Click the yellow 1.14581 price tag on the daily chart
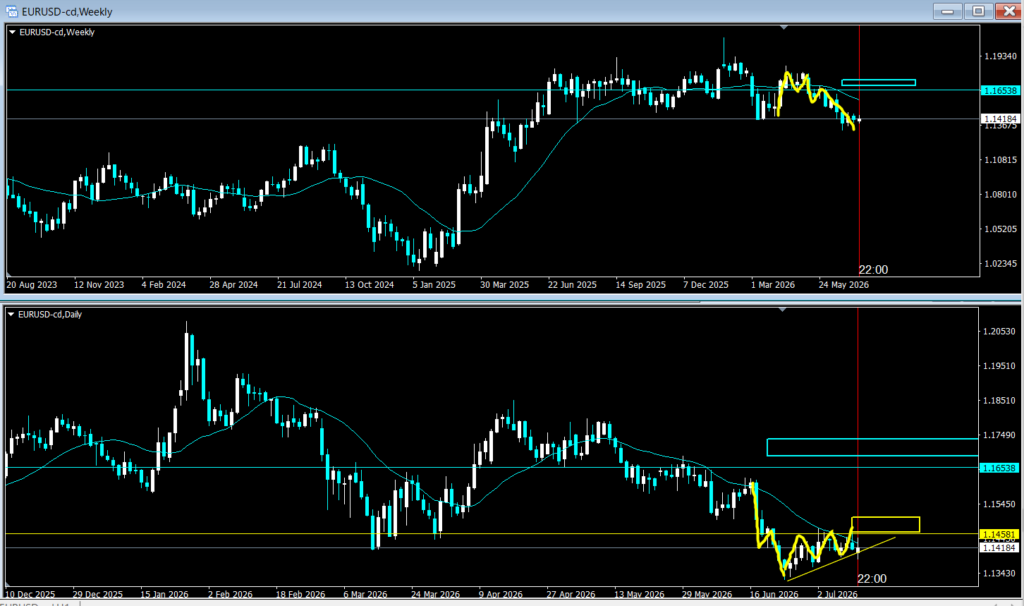 [999, 534]
